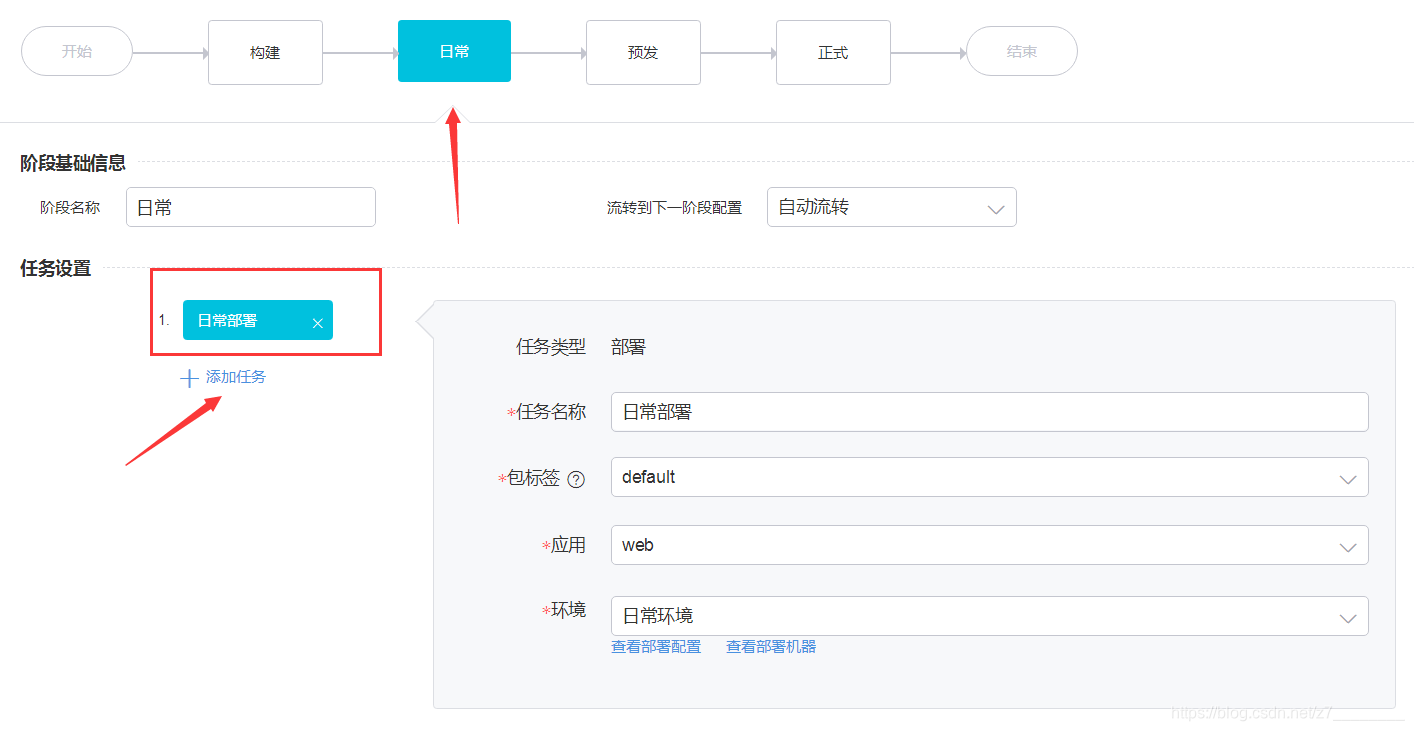Click the plus icon beside 添加任务
The image size is (1414, 731).
pos(189,378)
